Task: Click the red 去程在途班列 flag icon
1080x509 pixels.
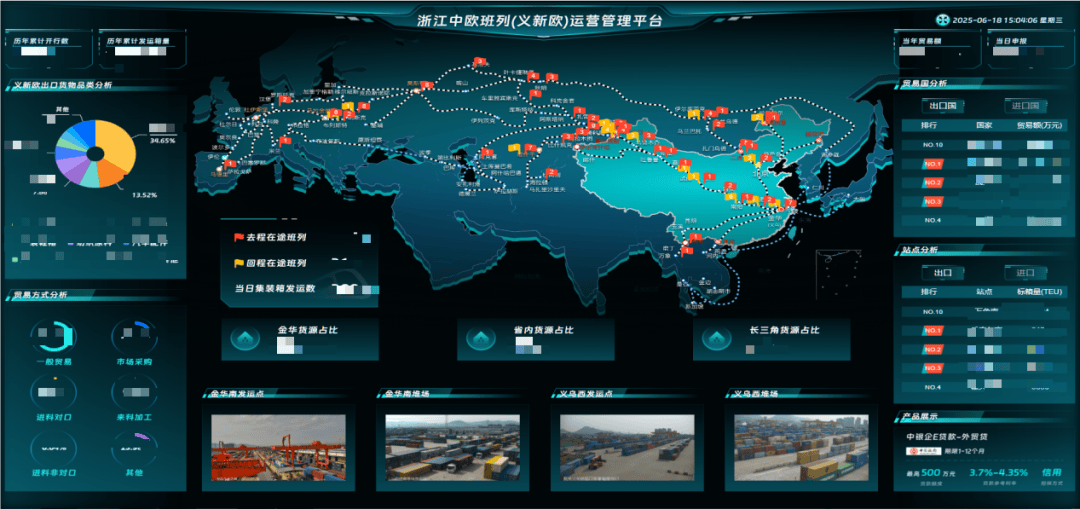Action: 238,238
